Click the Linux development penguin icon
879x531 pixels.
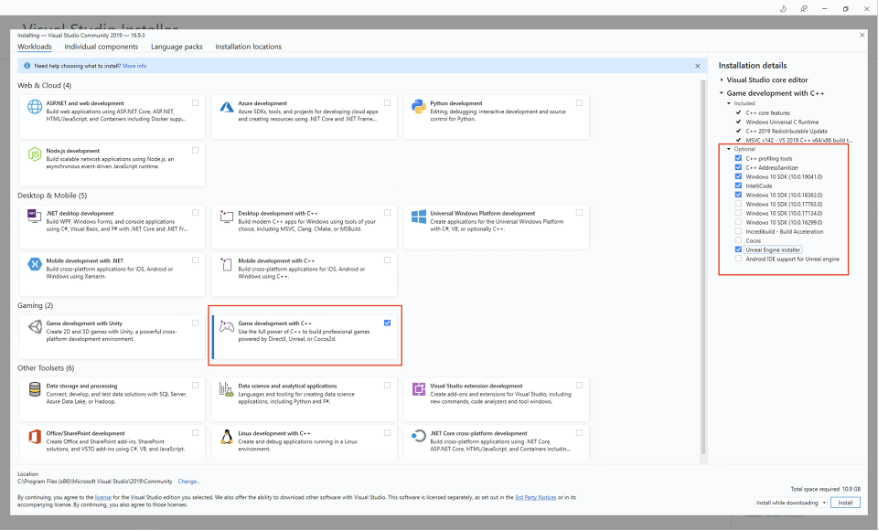(226, 437)
